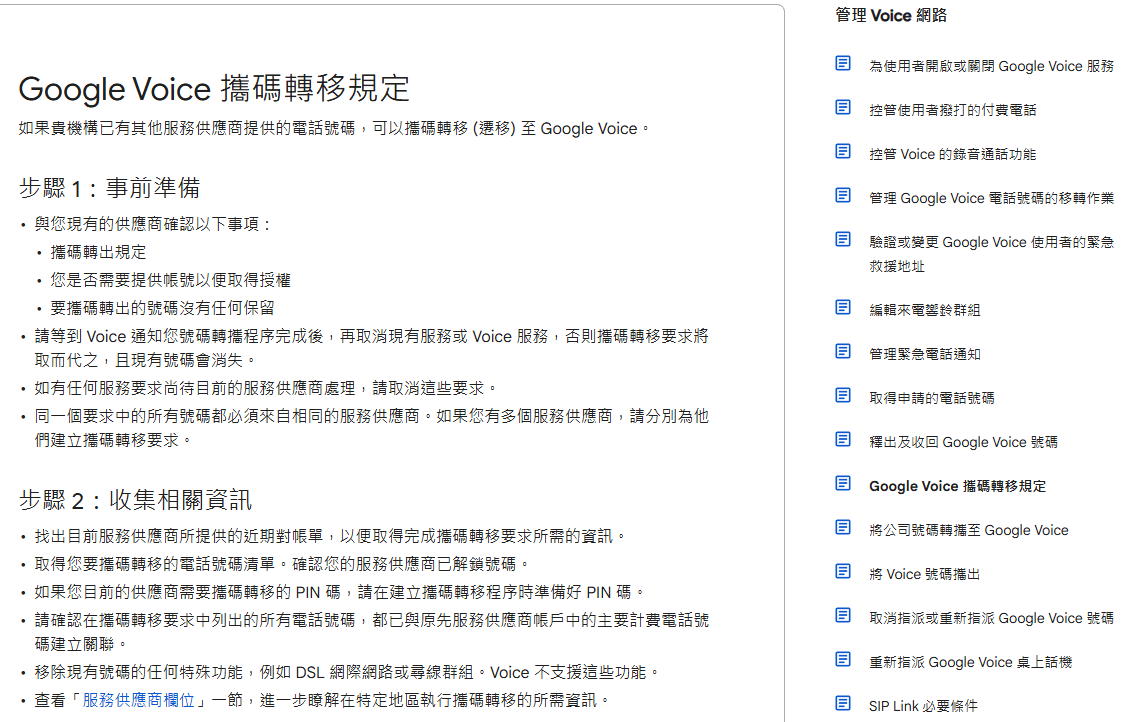This screenshot has height=722, width=1125.
Task: Click document icon beside 編輯來電響鈴群組
Action: pyautogui.click(x=841, y=308)
